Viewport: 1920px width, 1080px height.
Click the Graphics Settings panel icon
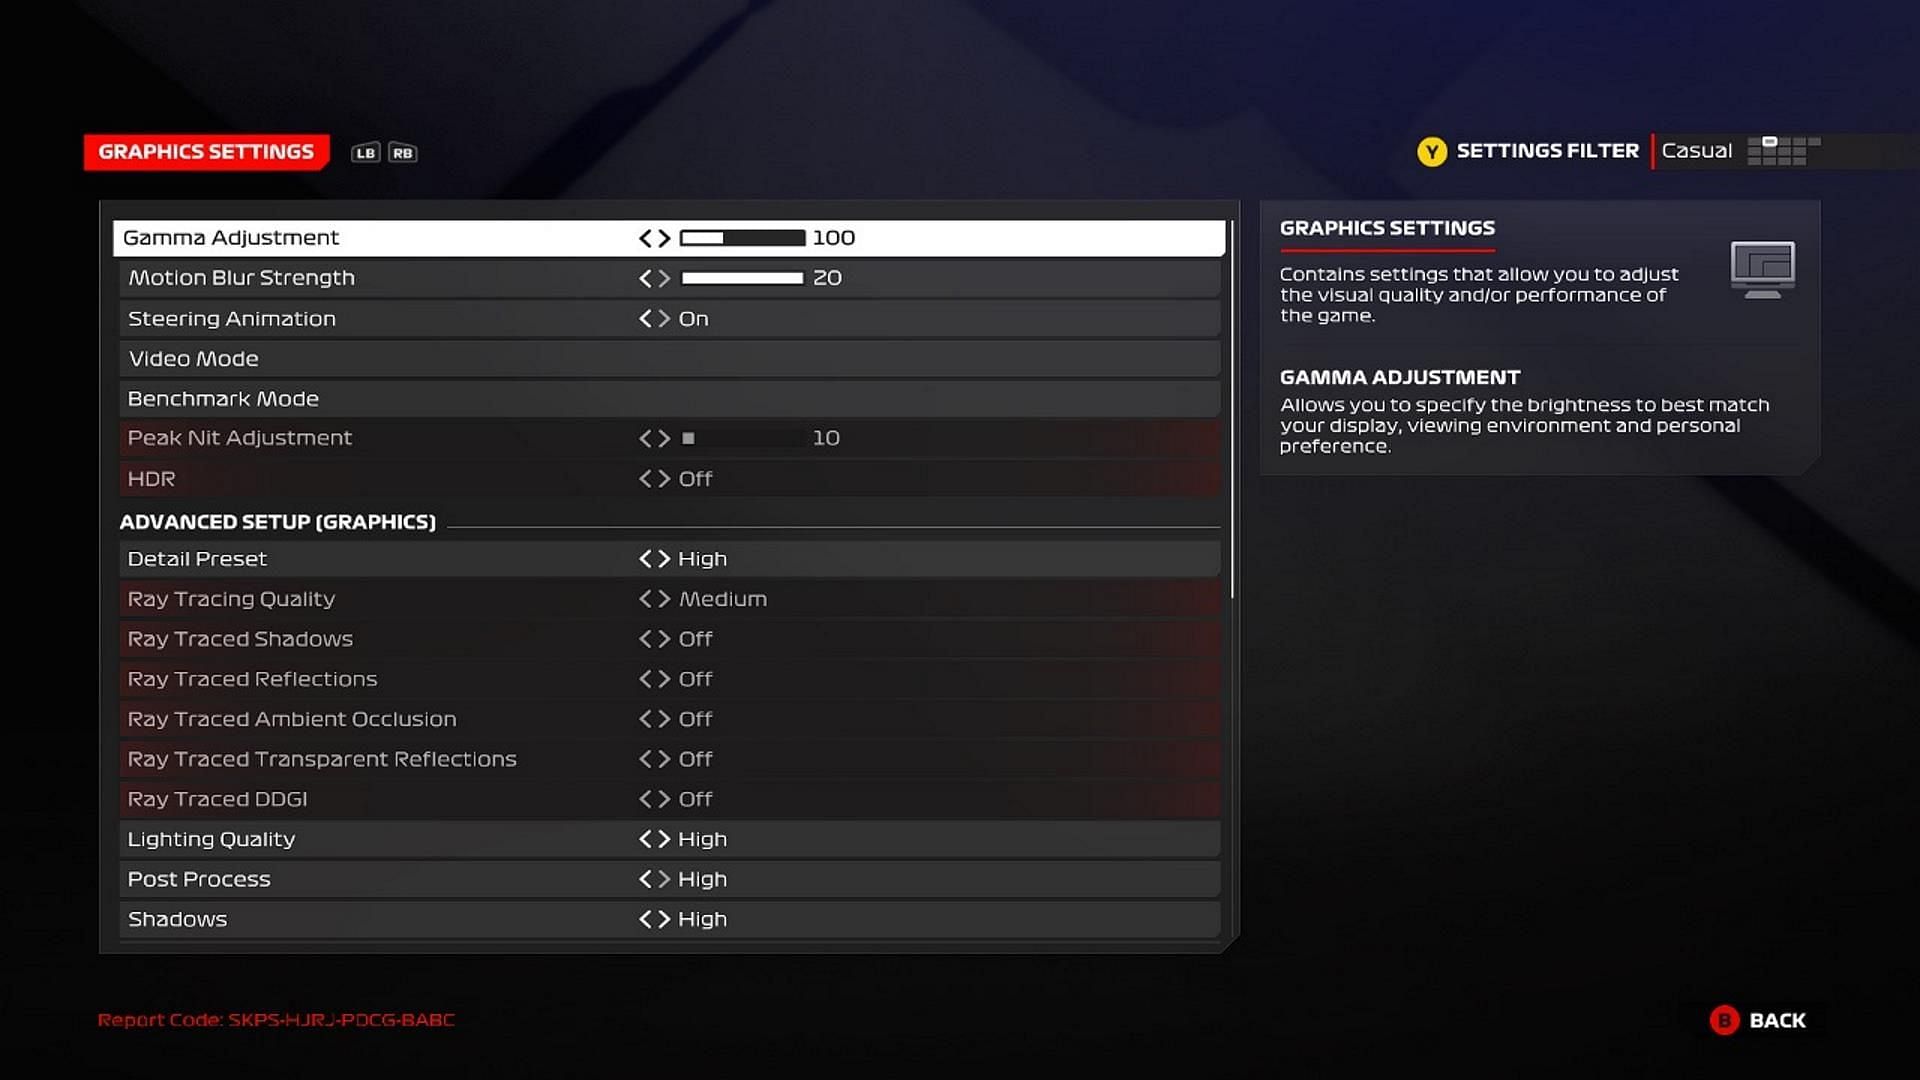[x=1763, y=269]
